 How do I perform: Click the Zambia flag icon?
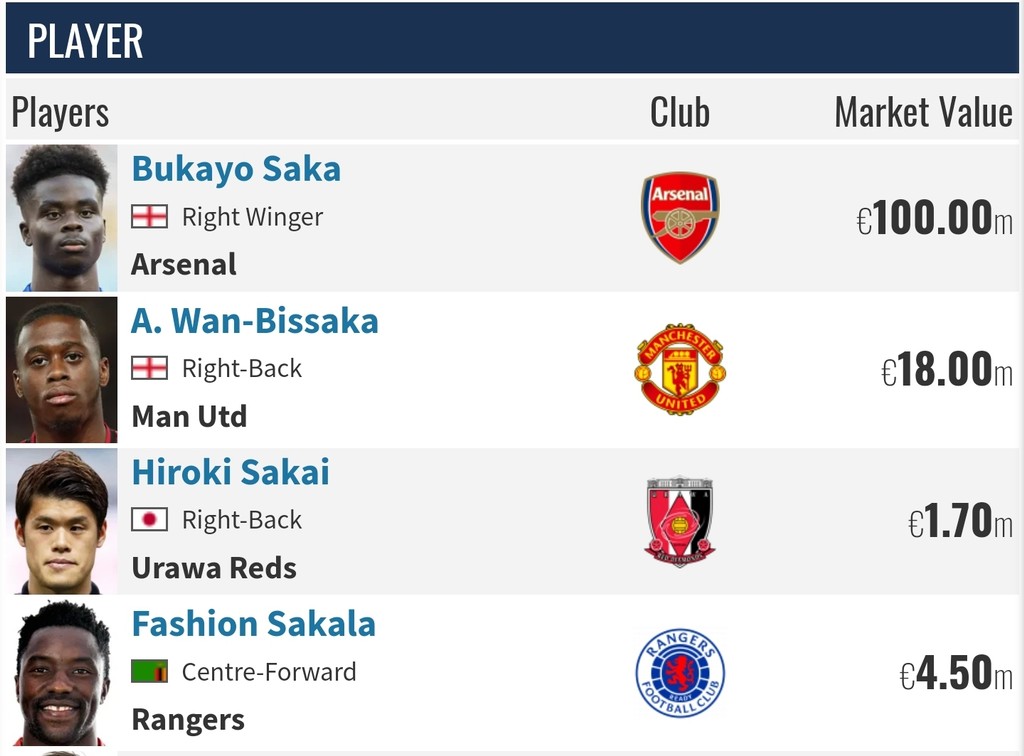149,672
